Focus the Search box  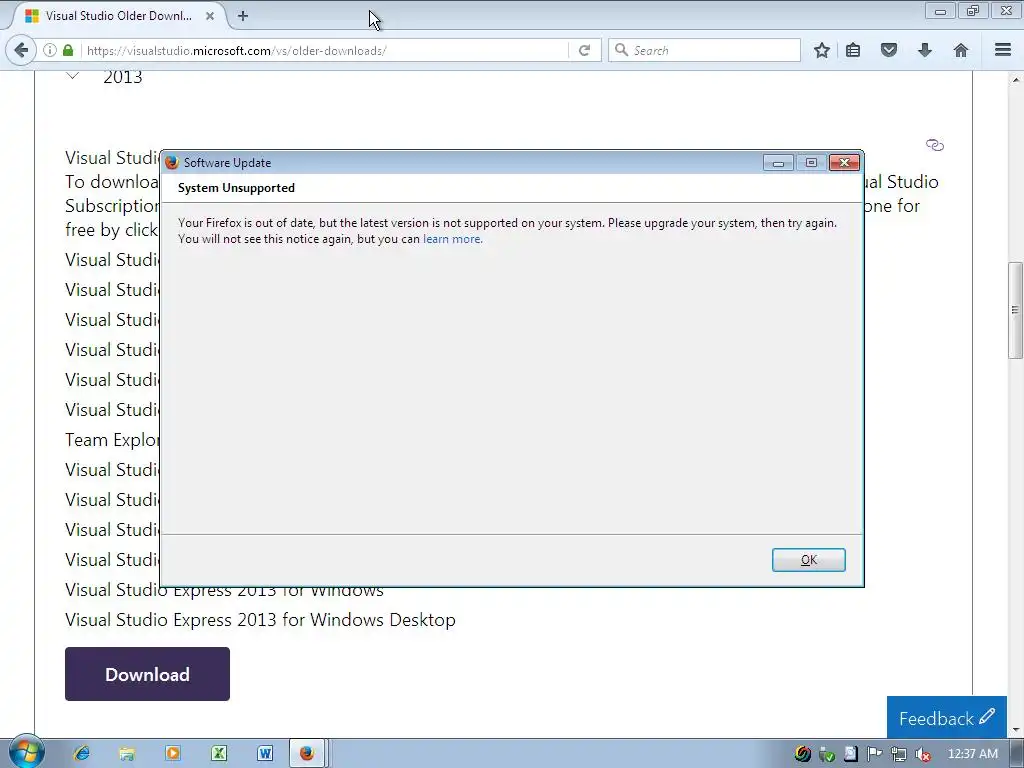704,50
